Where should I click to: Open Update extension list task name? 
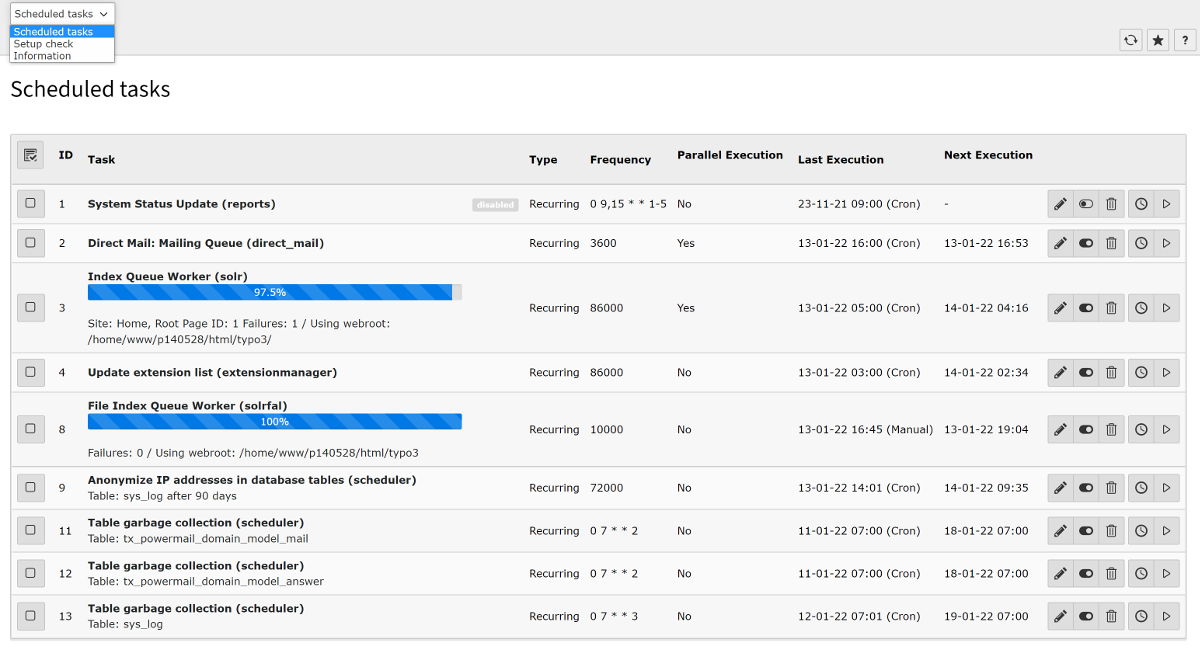(x=212, y=372)
